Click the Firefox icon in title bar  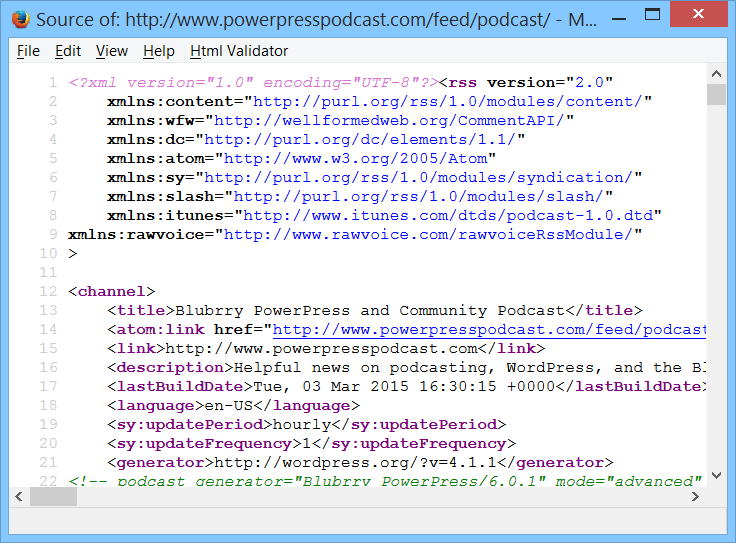[20, 19]
